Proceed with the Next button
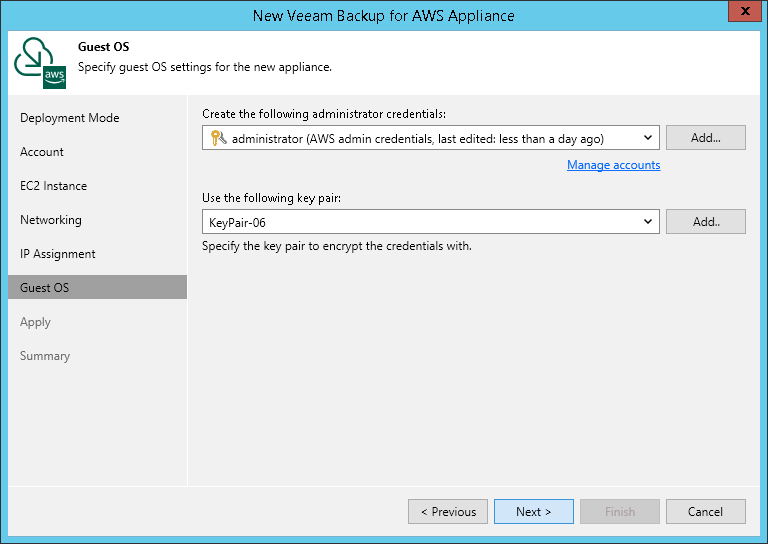768x544 pixels. [533, 512]
